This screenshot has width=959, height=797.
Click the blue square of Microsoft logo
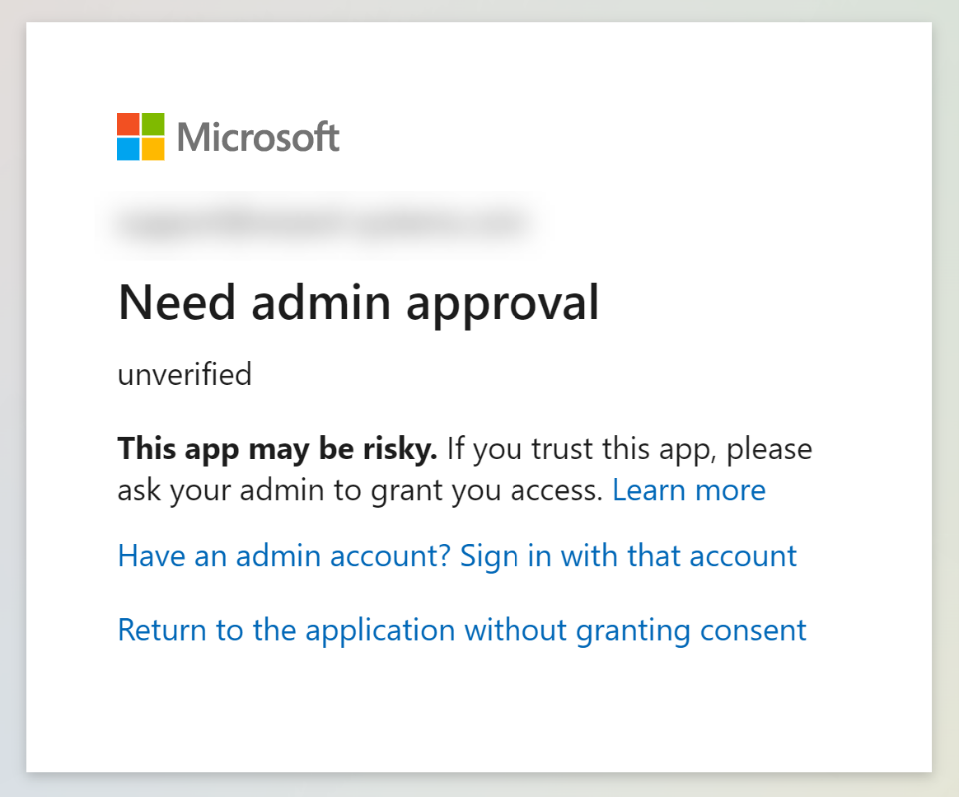point(128,149)
